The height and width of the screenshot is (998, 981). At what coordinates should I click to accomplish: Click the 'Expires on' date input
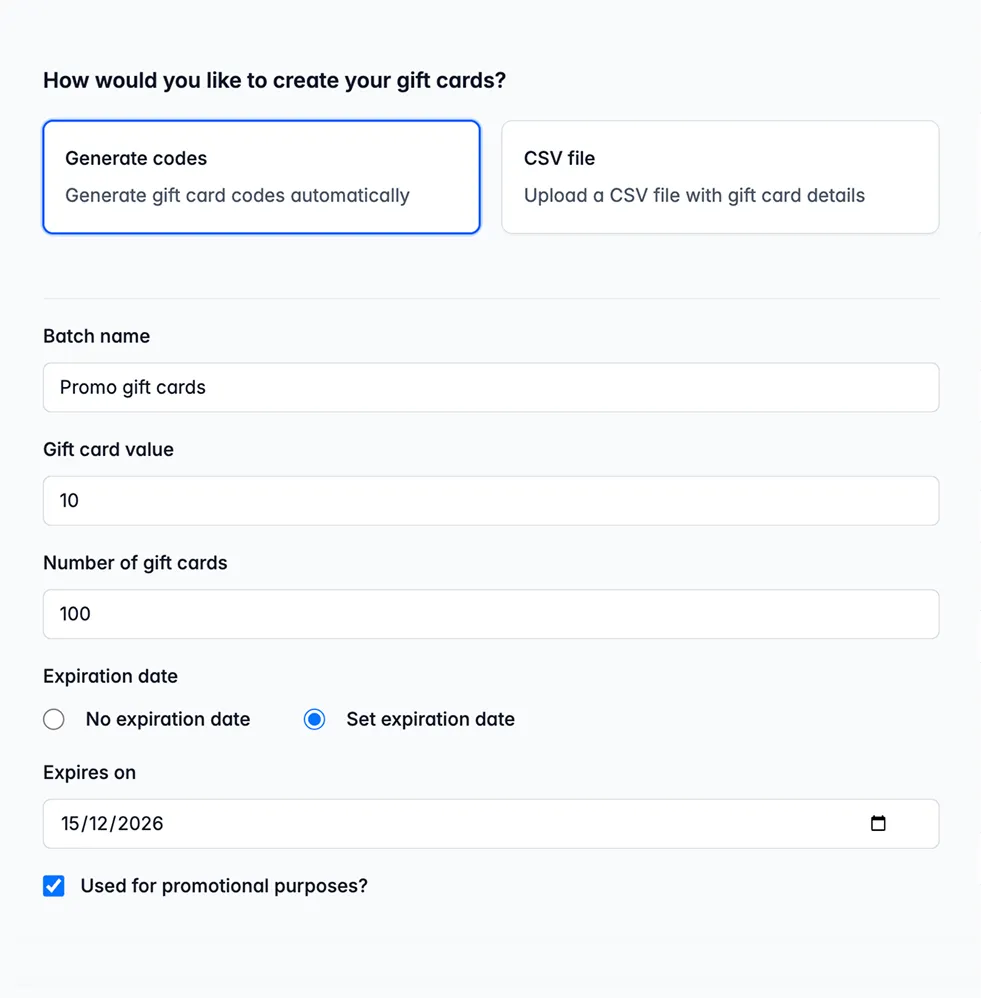tap(450, 823)
